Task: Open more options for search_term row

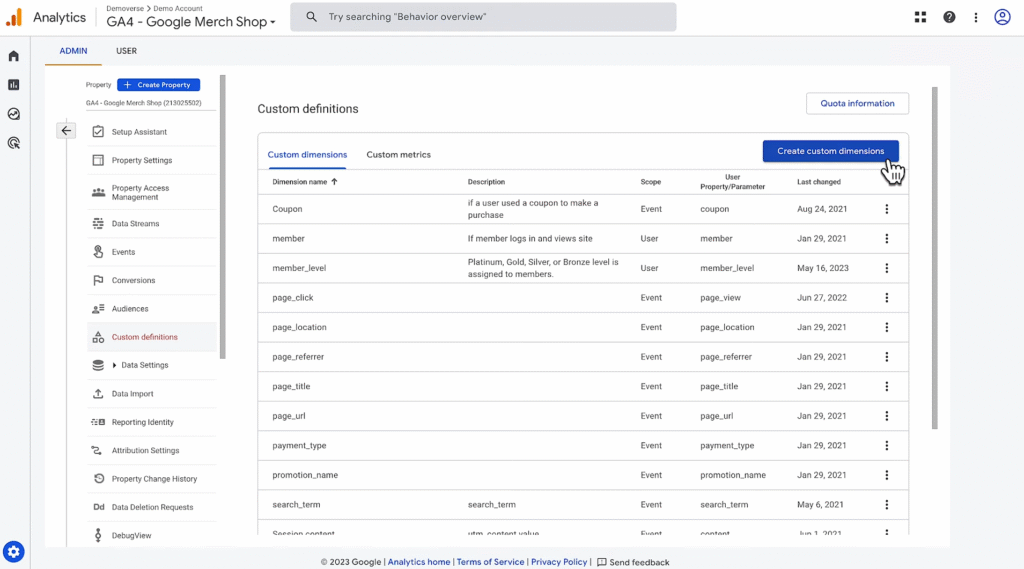Action: coord(886,504)
